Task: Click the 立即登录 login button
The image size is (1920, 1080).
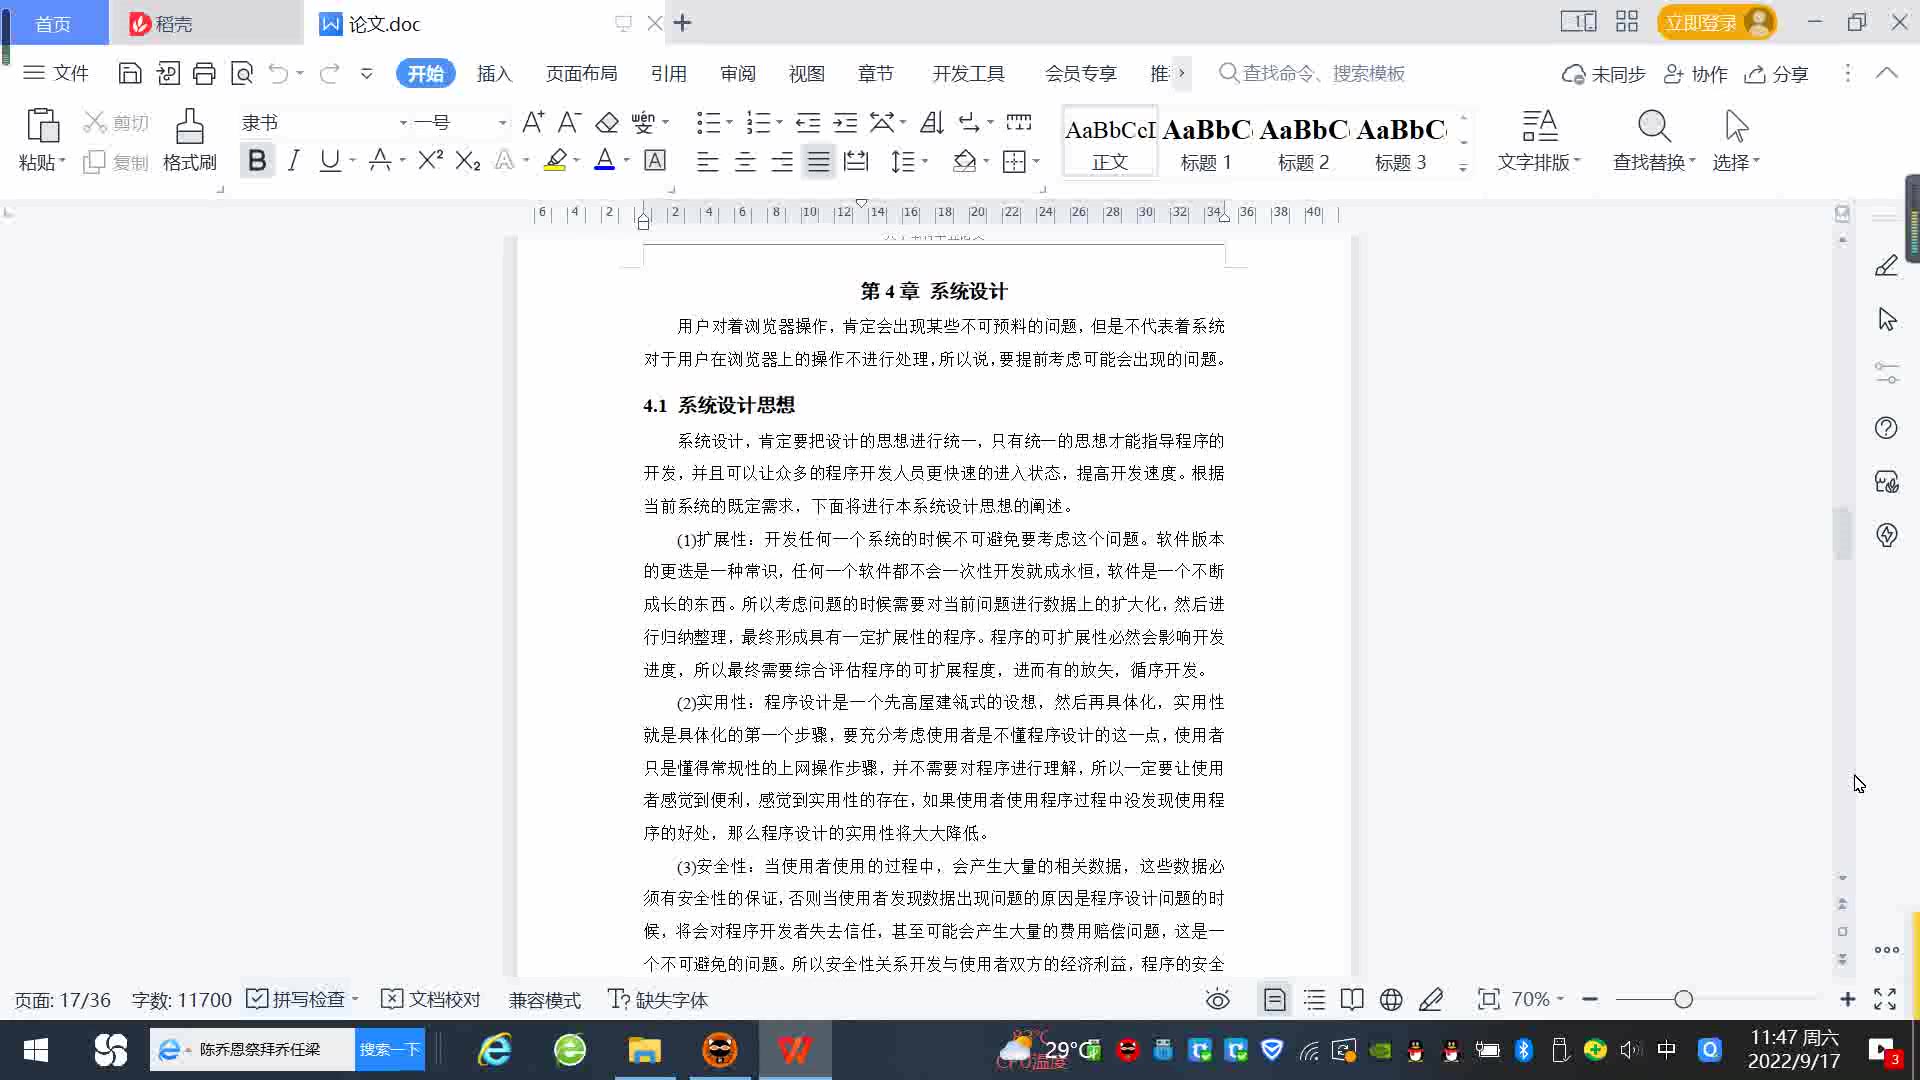Action: pyautogui.click(x=1701, y=23)
